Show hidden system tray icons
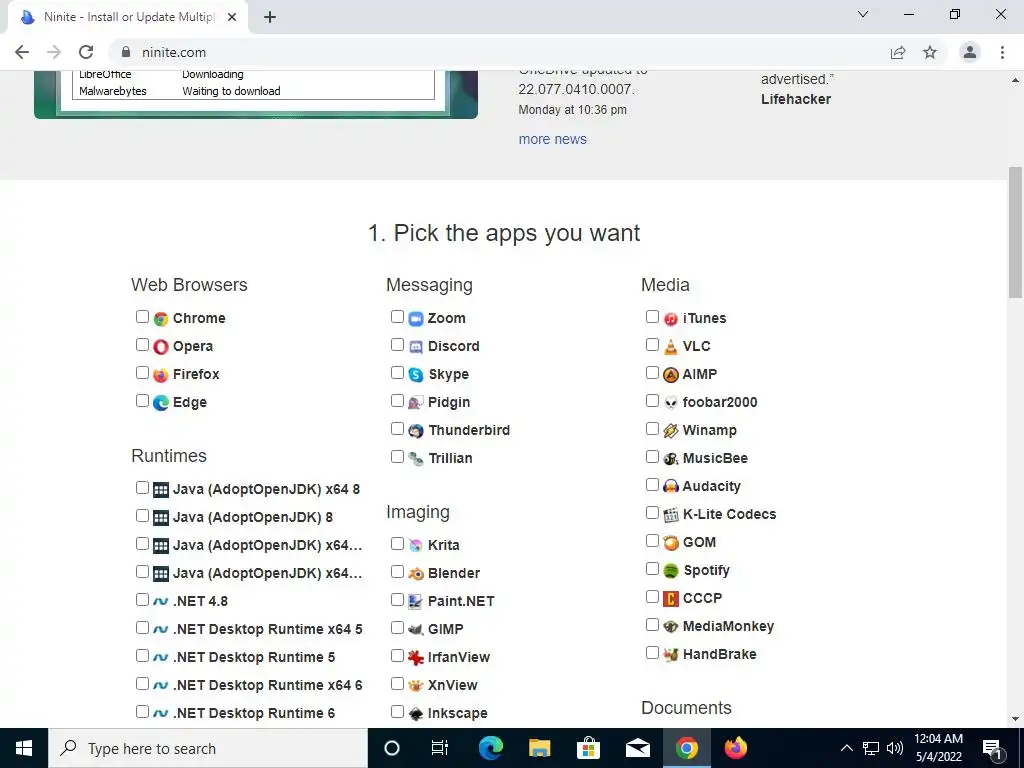Screen dimensions: 1024x768 click(846, 748)
